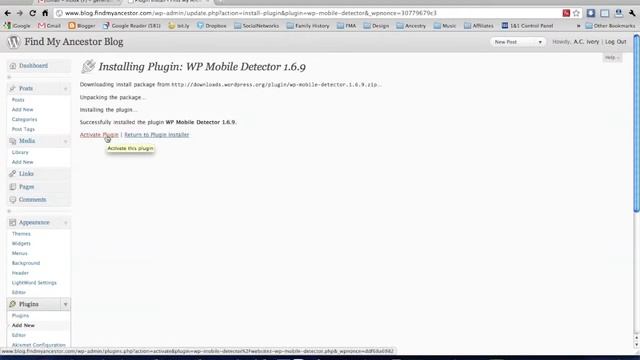The width and height of the screenshot is (640, 360).
Task: Expand Music bookmark folder
Action: tap(445, 26)
